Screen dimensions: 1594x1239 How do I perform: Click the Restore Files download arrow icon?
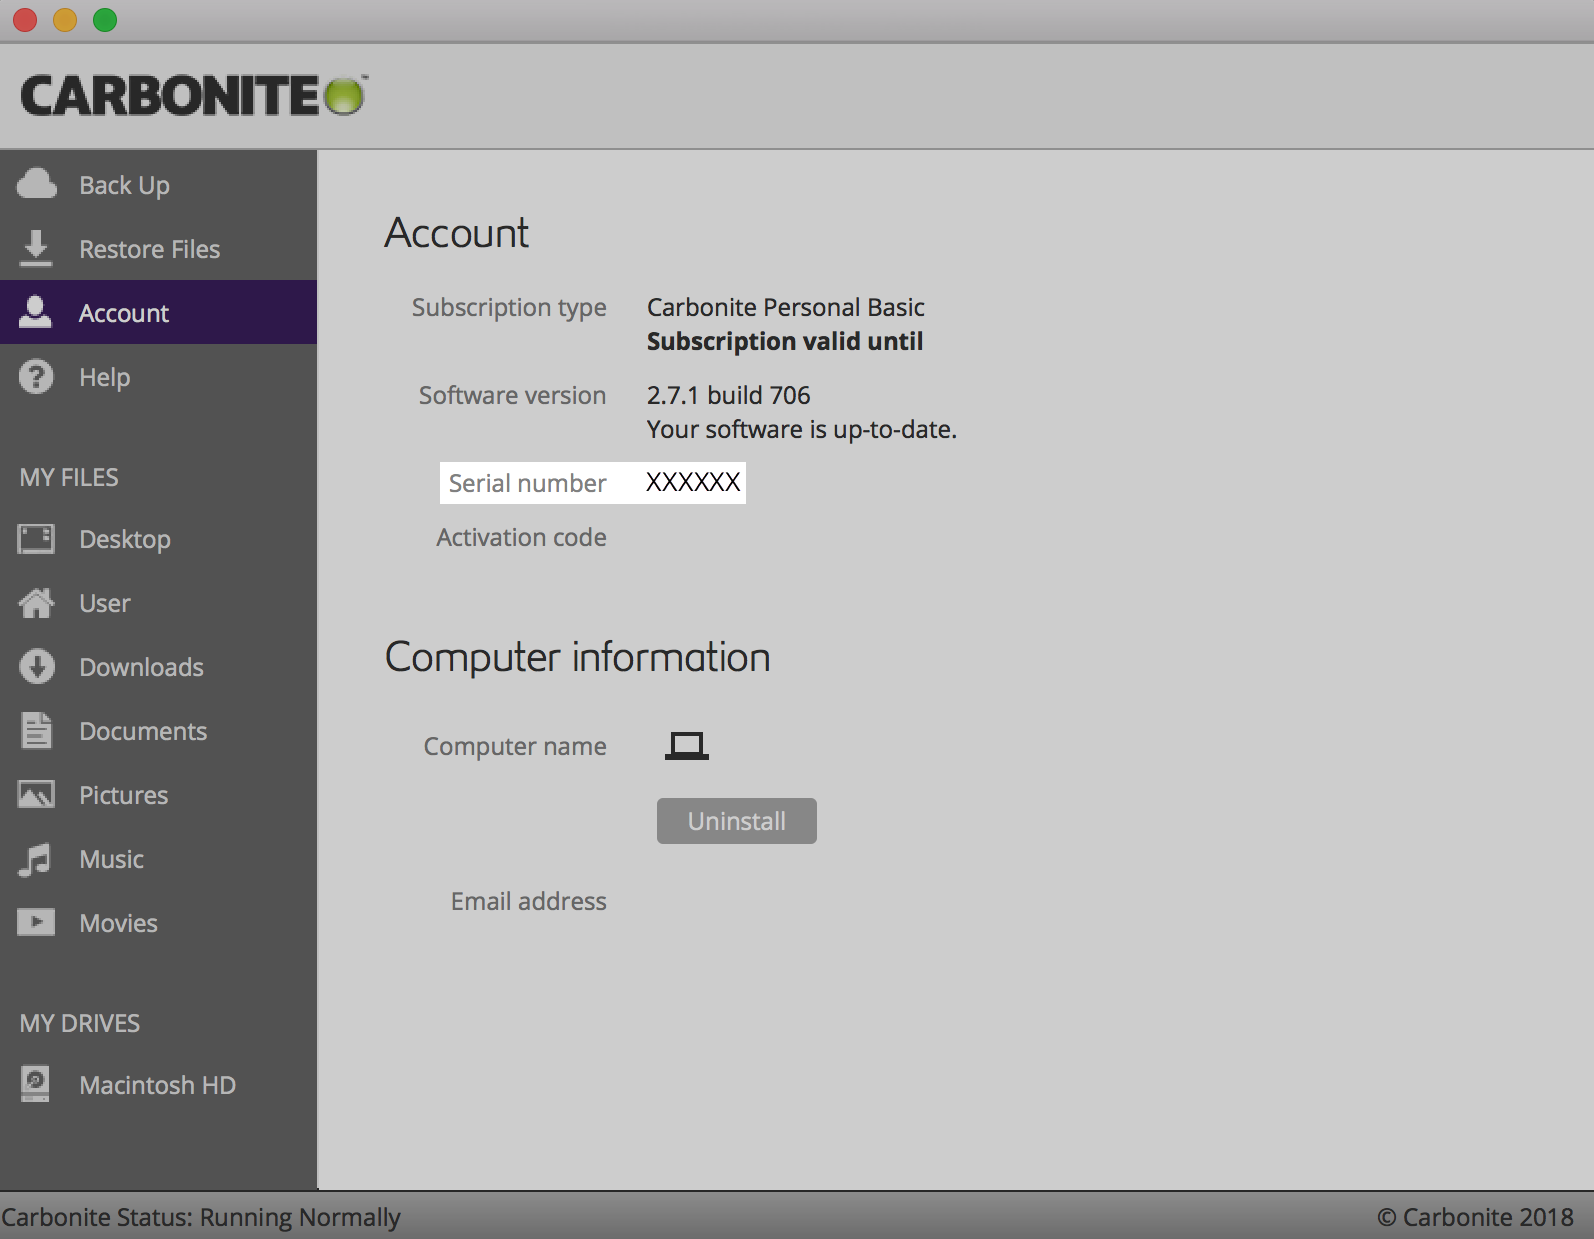tap(36, 248)
